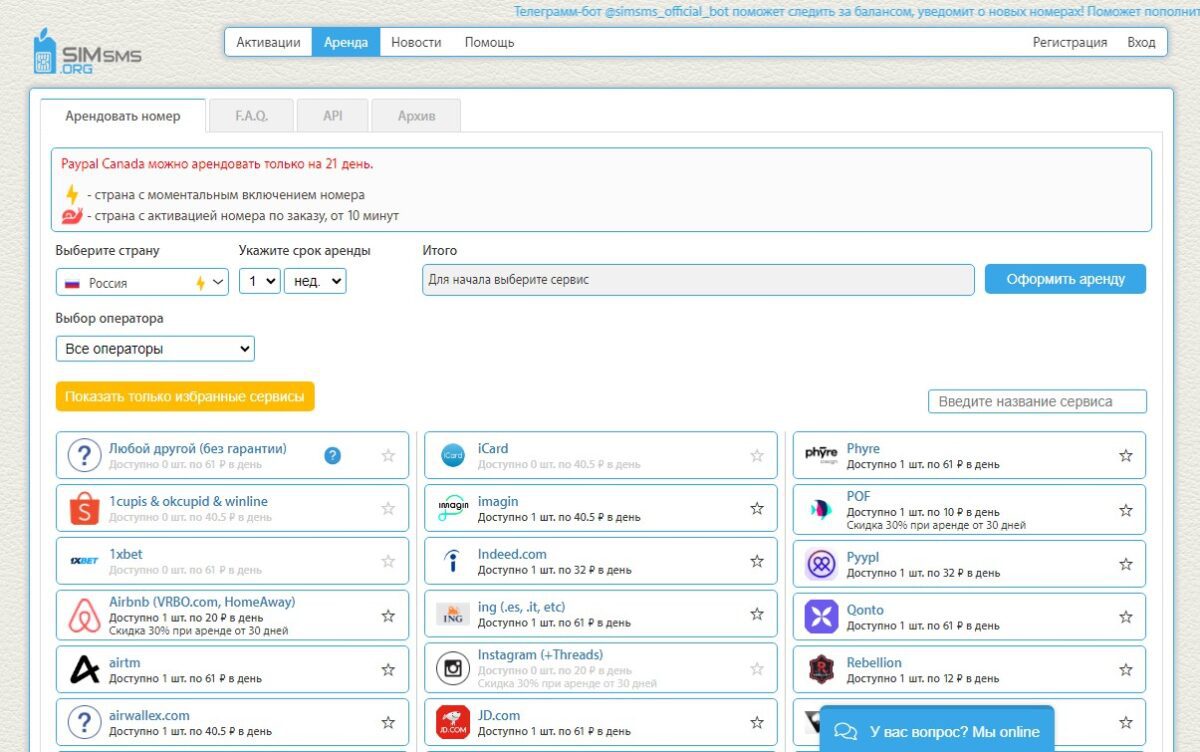
Task: Click the Airbnb logo icon
Action: [x=84, y=614]
